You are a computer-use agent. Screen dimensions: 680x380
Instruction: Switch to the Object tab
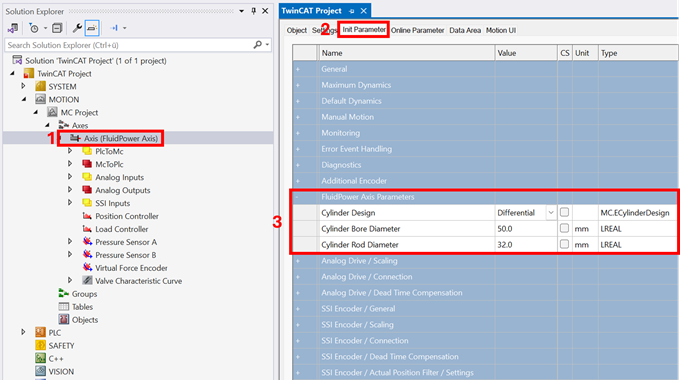click(x=297, y=30)
